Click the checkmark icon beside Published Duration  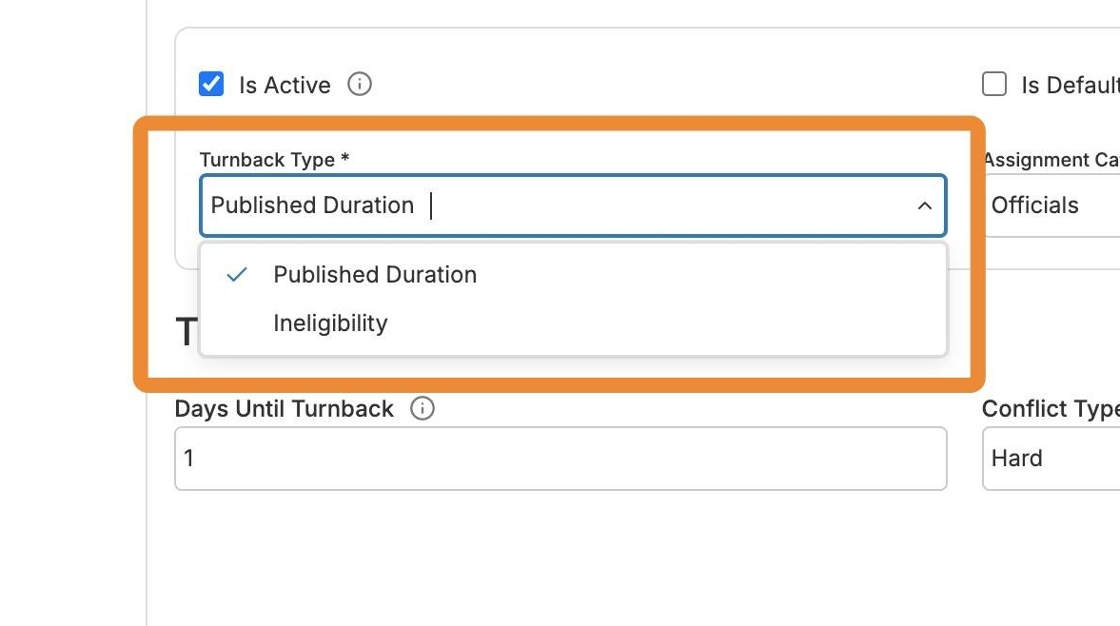point(237,275)
